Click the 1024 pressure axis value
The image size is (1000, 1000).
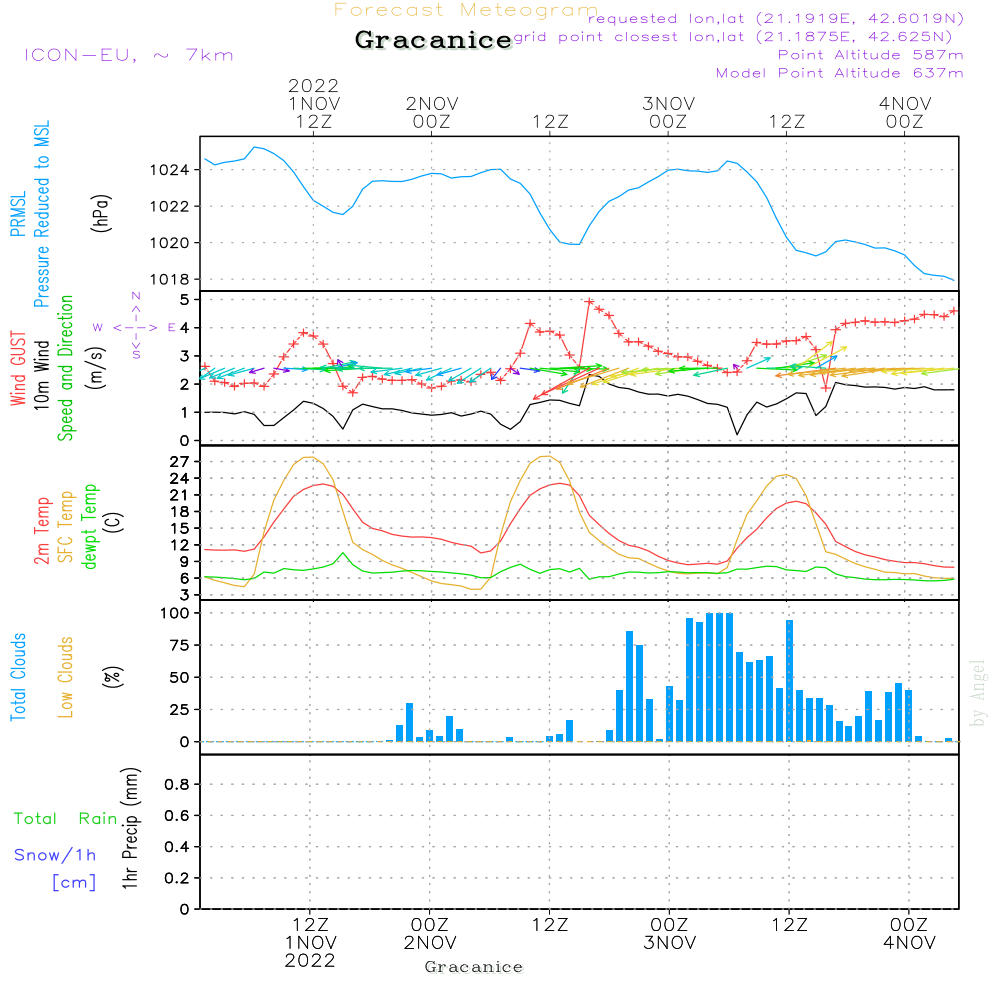pos(169,170)
